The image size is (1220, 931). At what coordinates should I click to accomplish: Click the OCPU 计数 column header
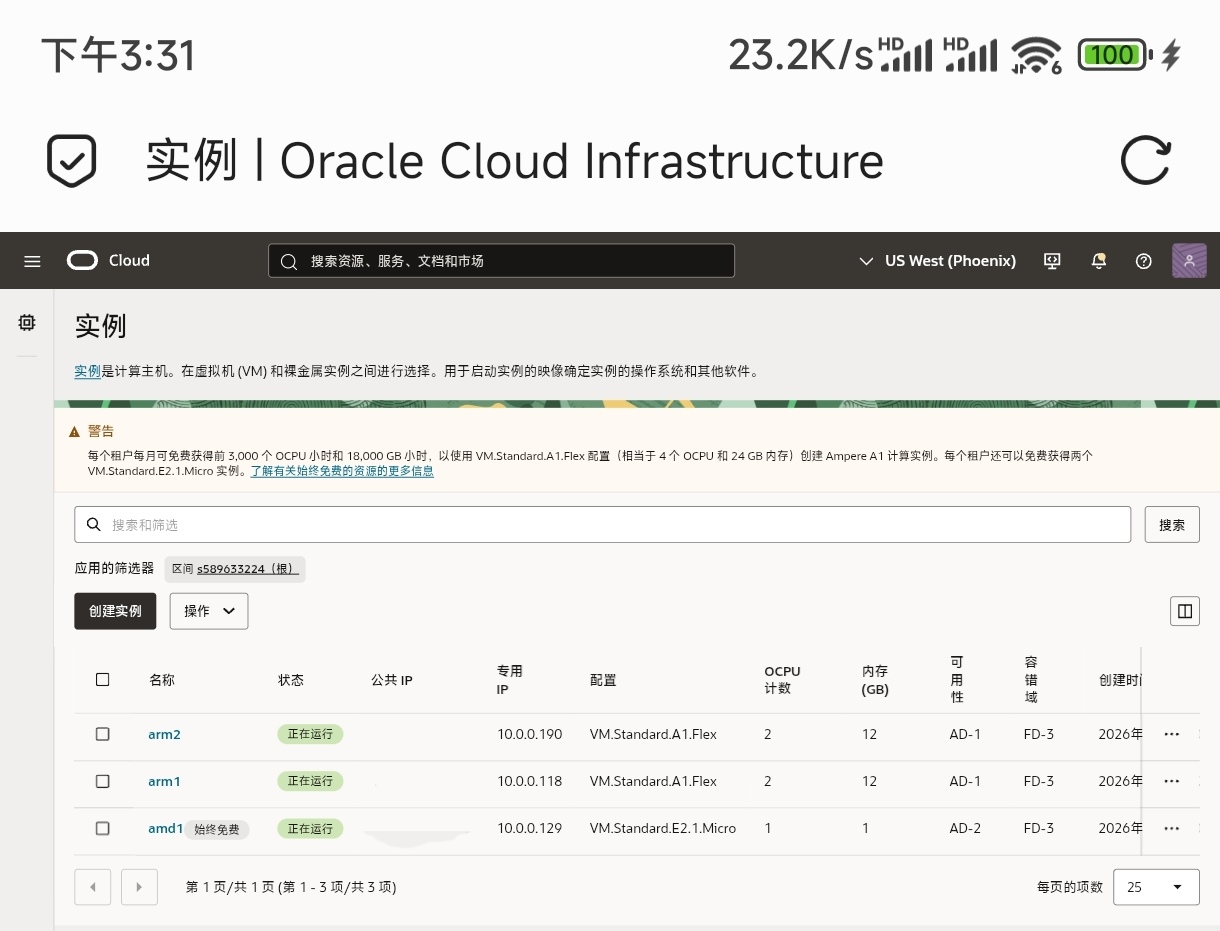click(x=782, y=680)
